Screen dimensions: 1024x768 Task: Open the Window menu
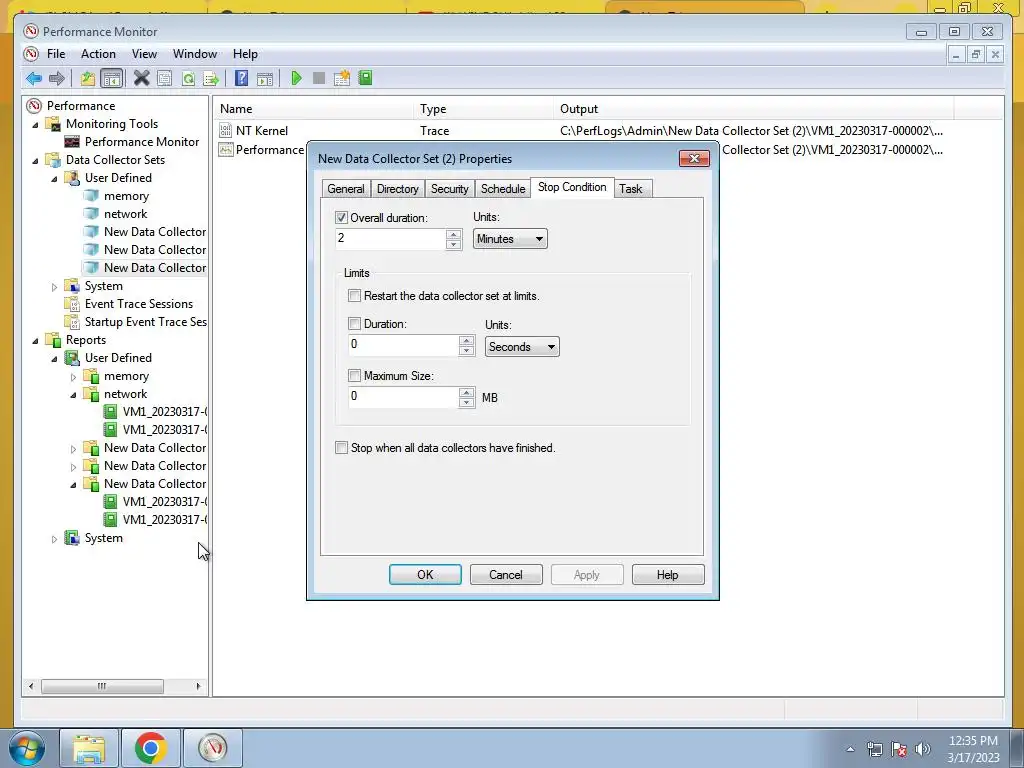[x=195, y=54]
